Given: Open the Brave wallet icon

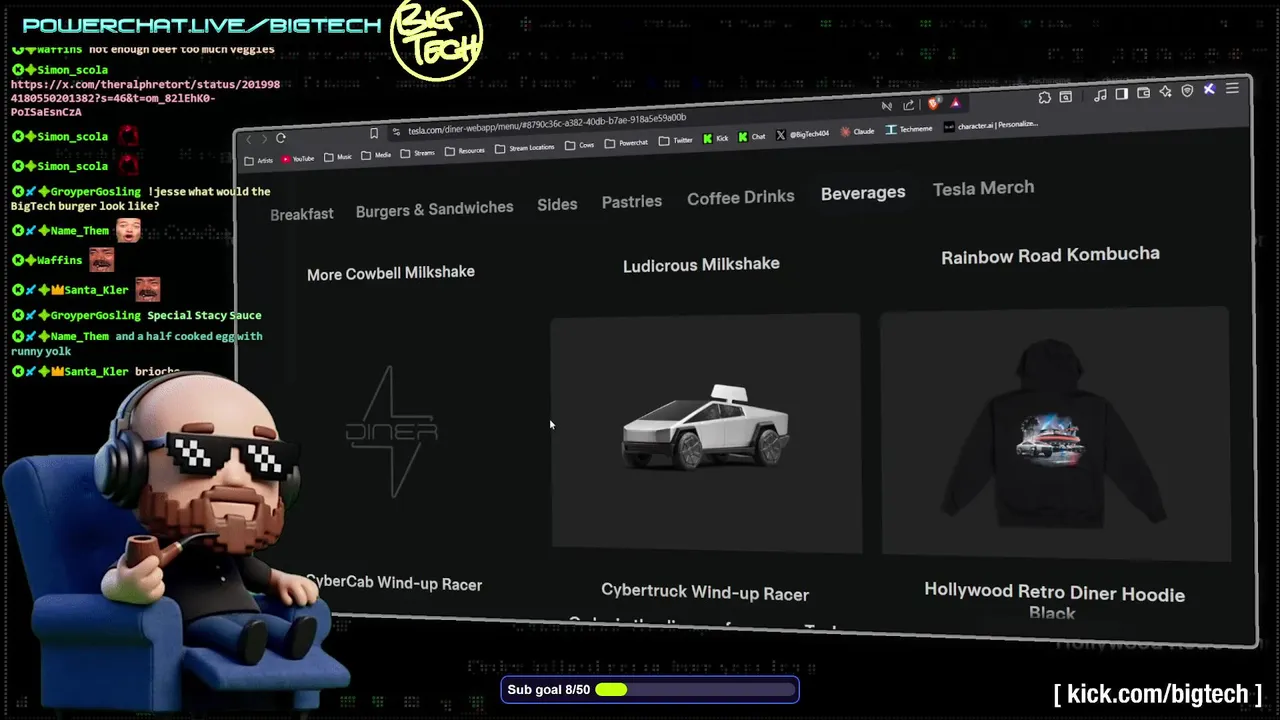Looking at the screenshot, I should [1143, 93].
